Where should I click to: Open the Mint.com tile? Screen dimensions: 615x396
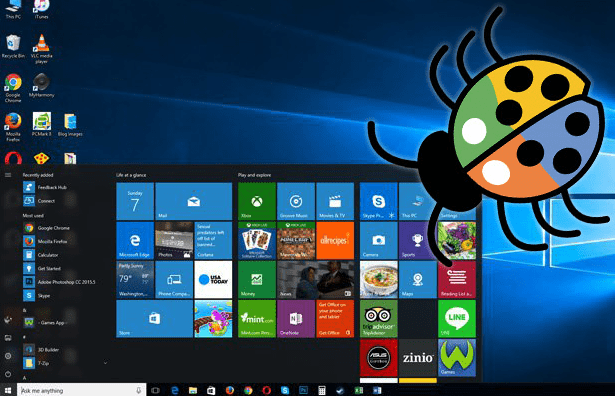click(x=257, y=319)
